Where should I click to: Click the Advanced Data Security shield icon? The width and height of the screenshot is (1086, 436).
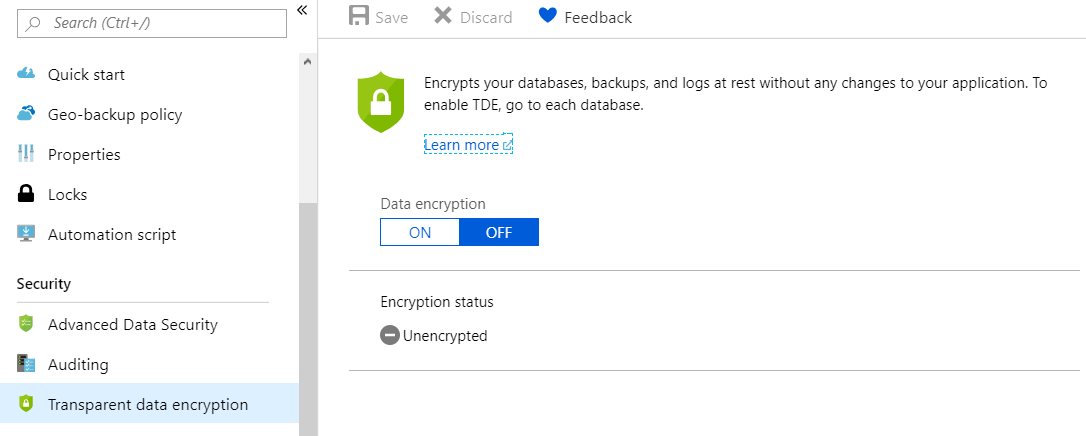point(27,324)
